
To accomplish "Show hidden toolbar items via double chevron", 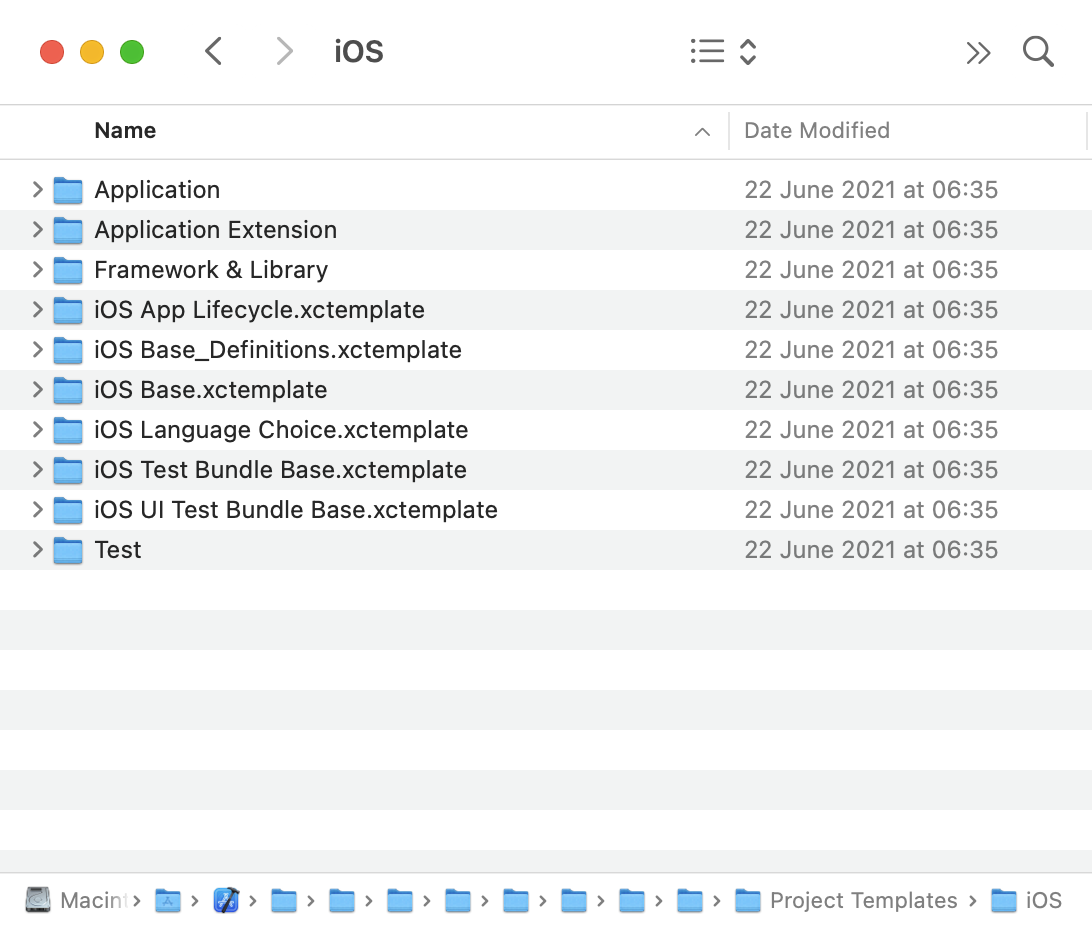I will click(x=978, y=53).
